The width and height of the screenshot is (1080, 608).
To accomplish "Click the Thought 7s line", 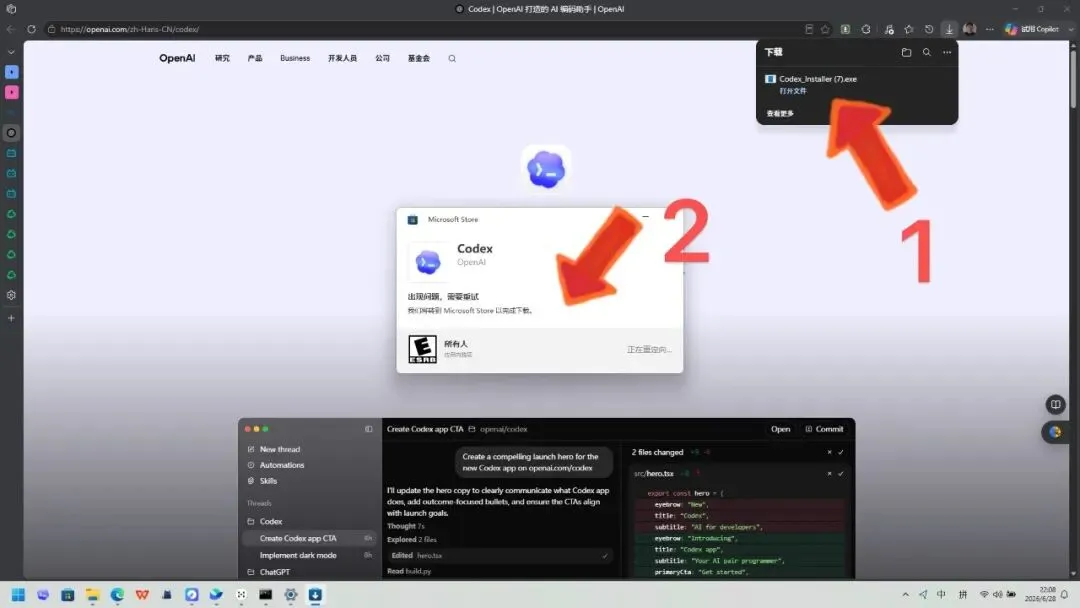I will 406,526.
